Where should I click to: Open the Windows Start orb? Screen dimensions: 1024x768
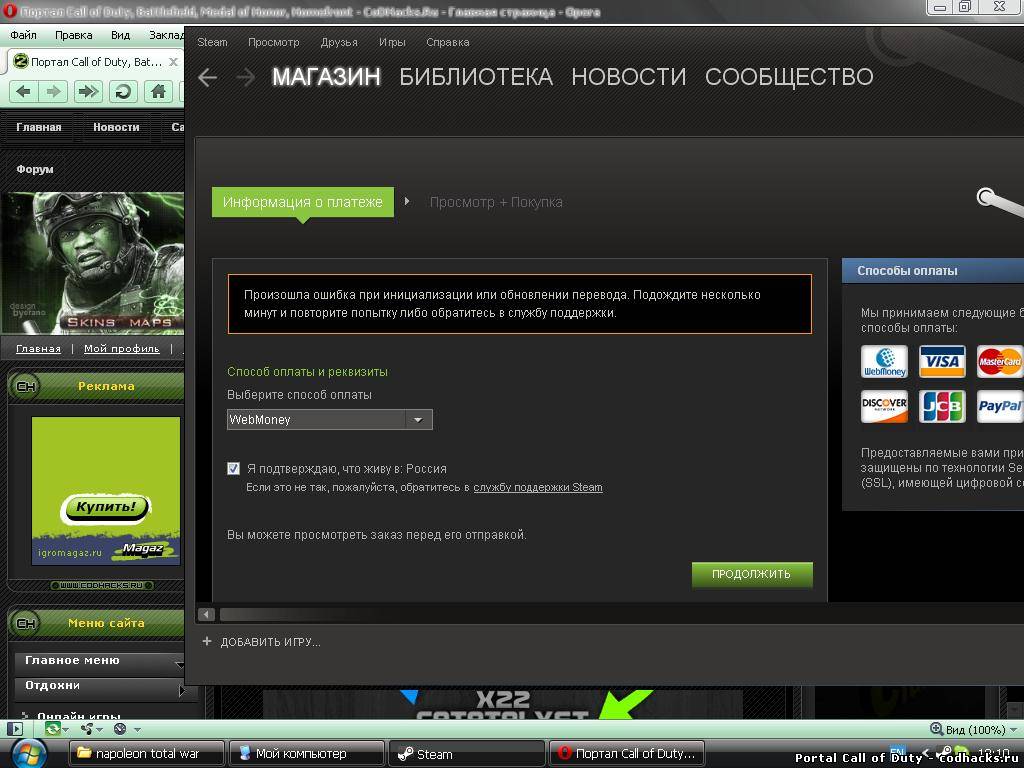[x=27, y=753]
